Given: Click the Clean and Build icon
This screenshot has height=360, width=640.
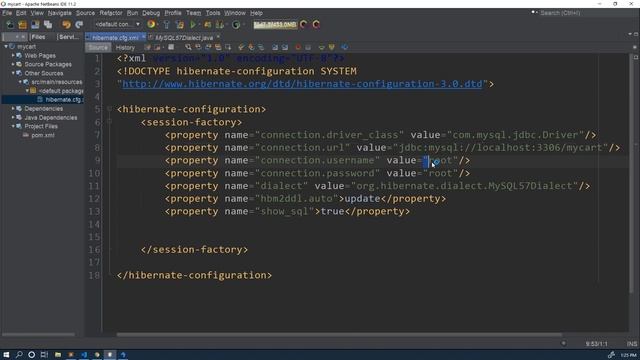Looking at the screenshot, I should click(x=180, y=24).
